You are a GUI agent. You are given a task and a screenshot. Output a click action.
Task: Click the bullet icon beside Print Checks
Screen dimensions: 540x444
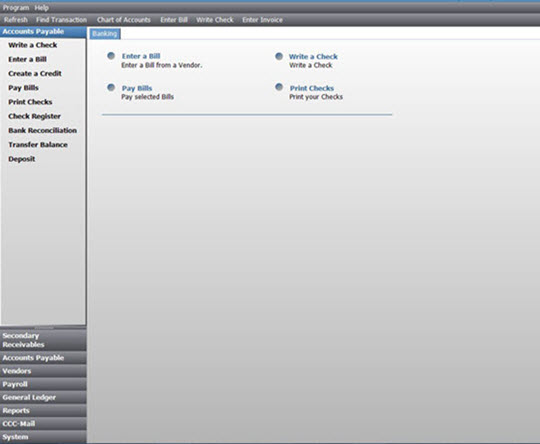[x=279, y=87]
